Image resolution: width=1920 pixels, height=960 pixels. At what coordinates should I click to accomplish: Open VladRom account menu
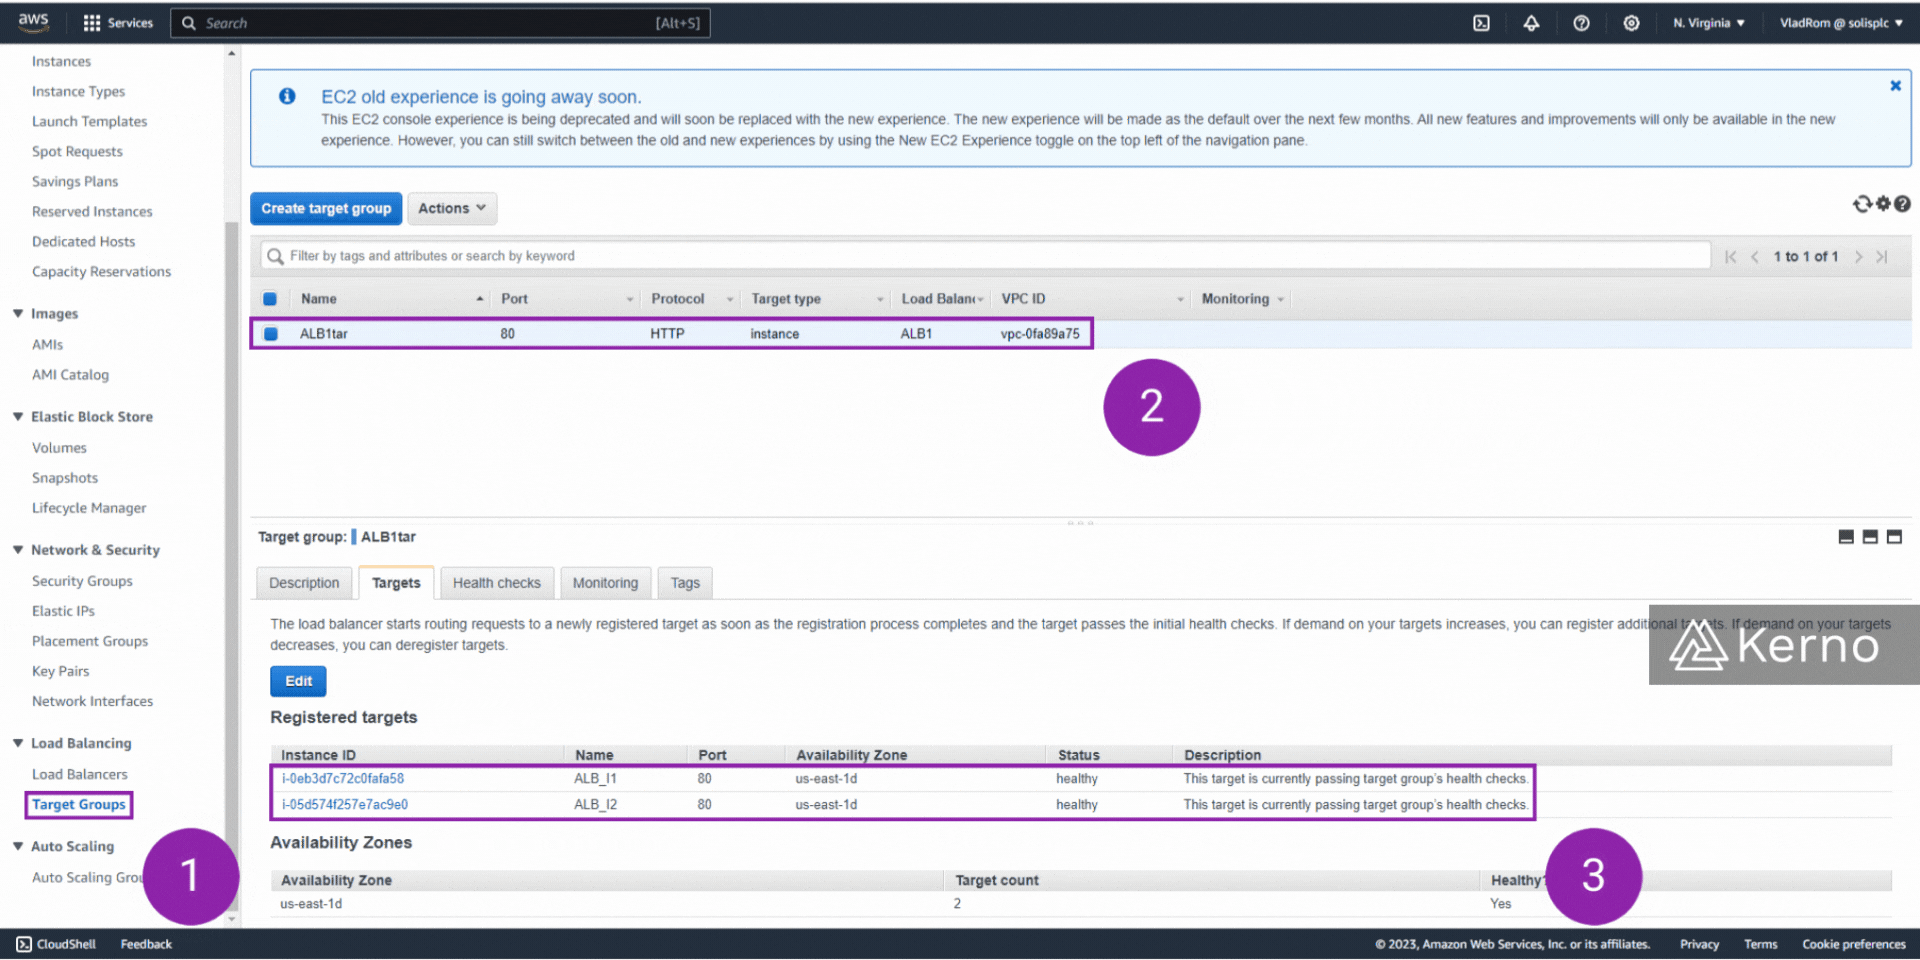pyautogui.click(x=1841, y=23)
